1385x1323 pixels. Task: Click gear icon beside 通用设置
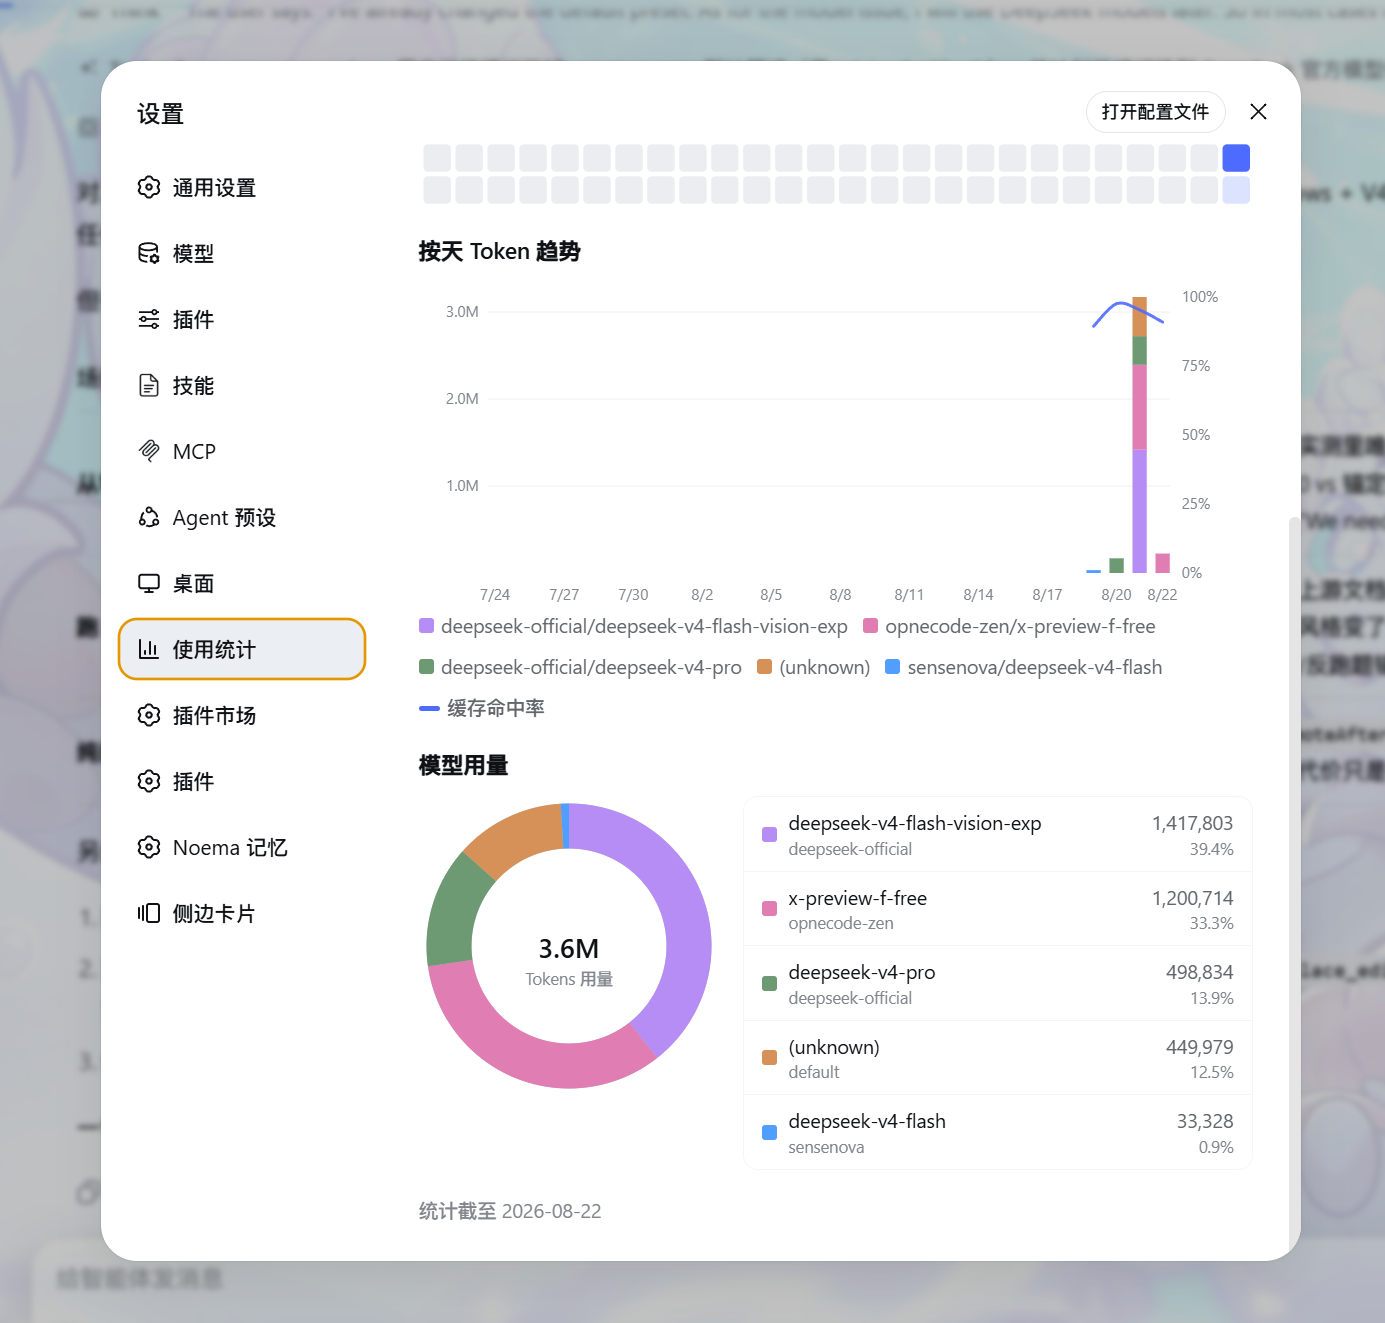tap(149, 187)
